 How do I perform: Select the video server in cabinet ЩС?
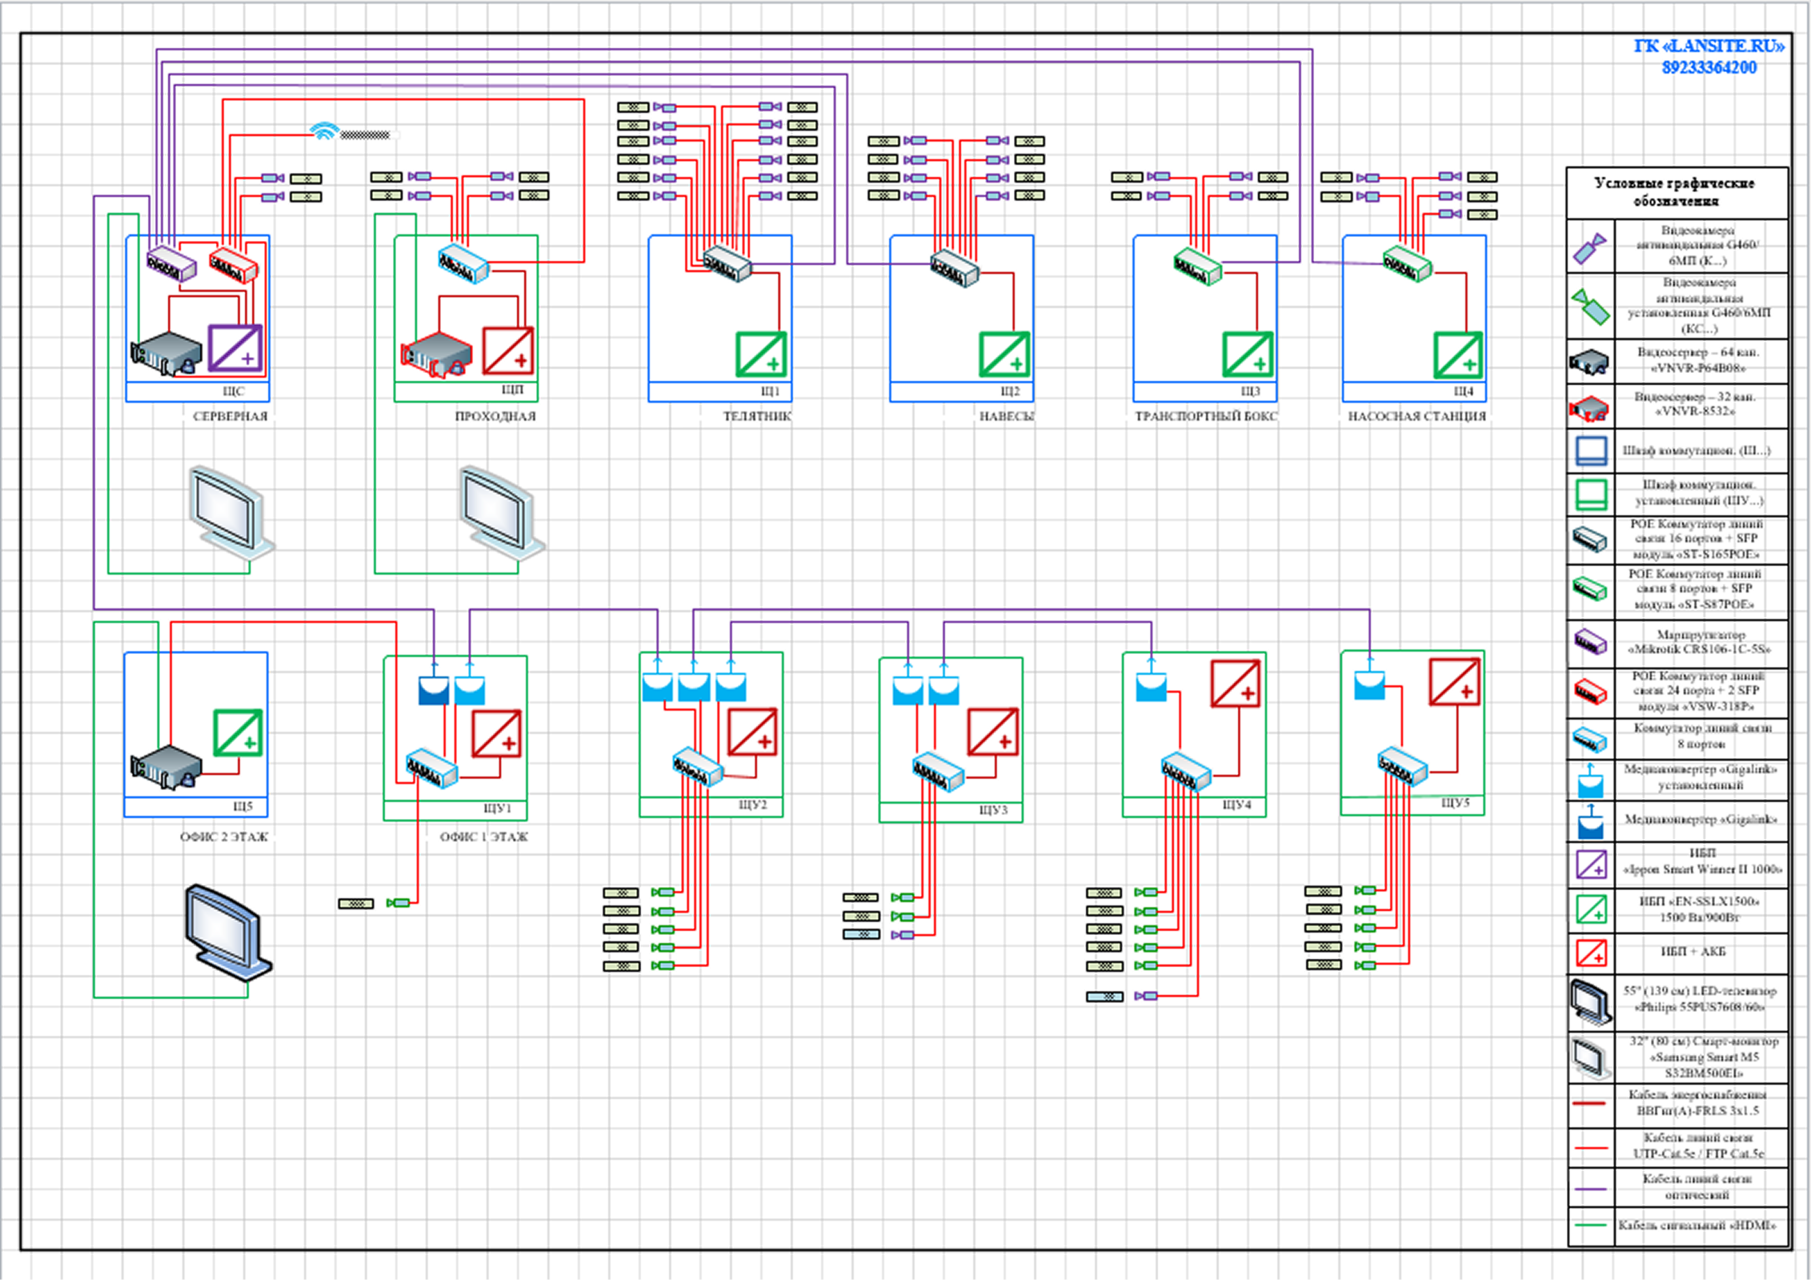tap(166, 354)
